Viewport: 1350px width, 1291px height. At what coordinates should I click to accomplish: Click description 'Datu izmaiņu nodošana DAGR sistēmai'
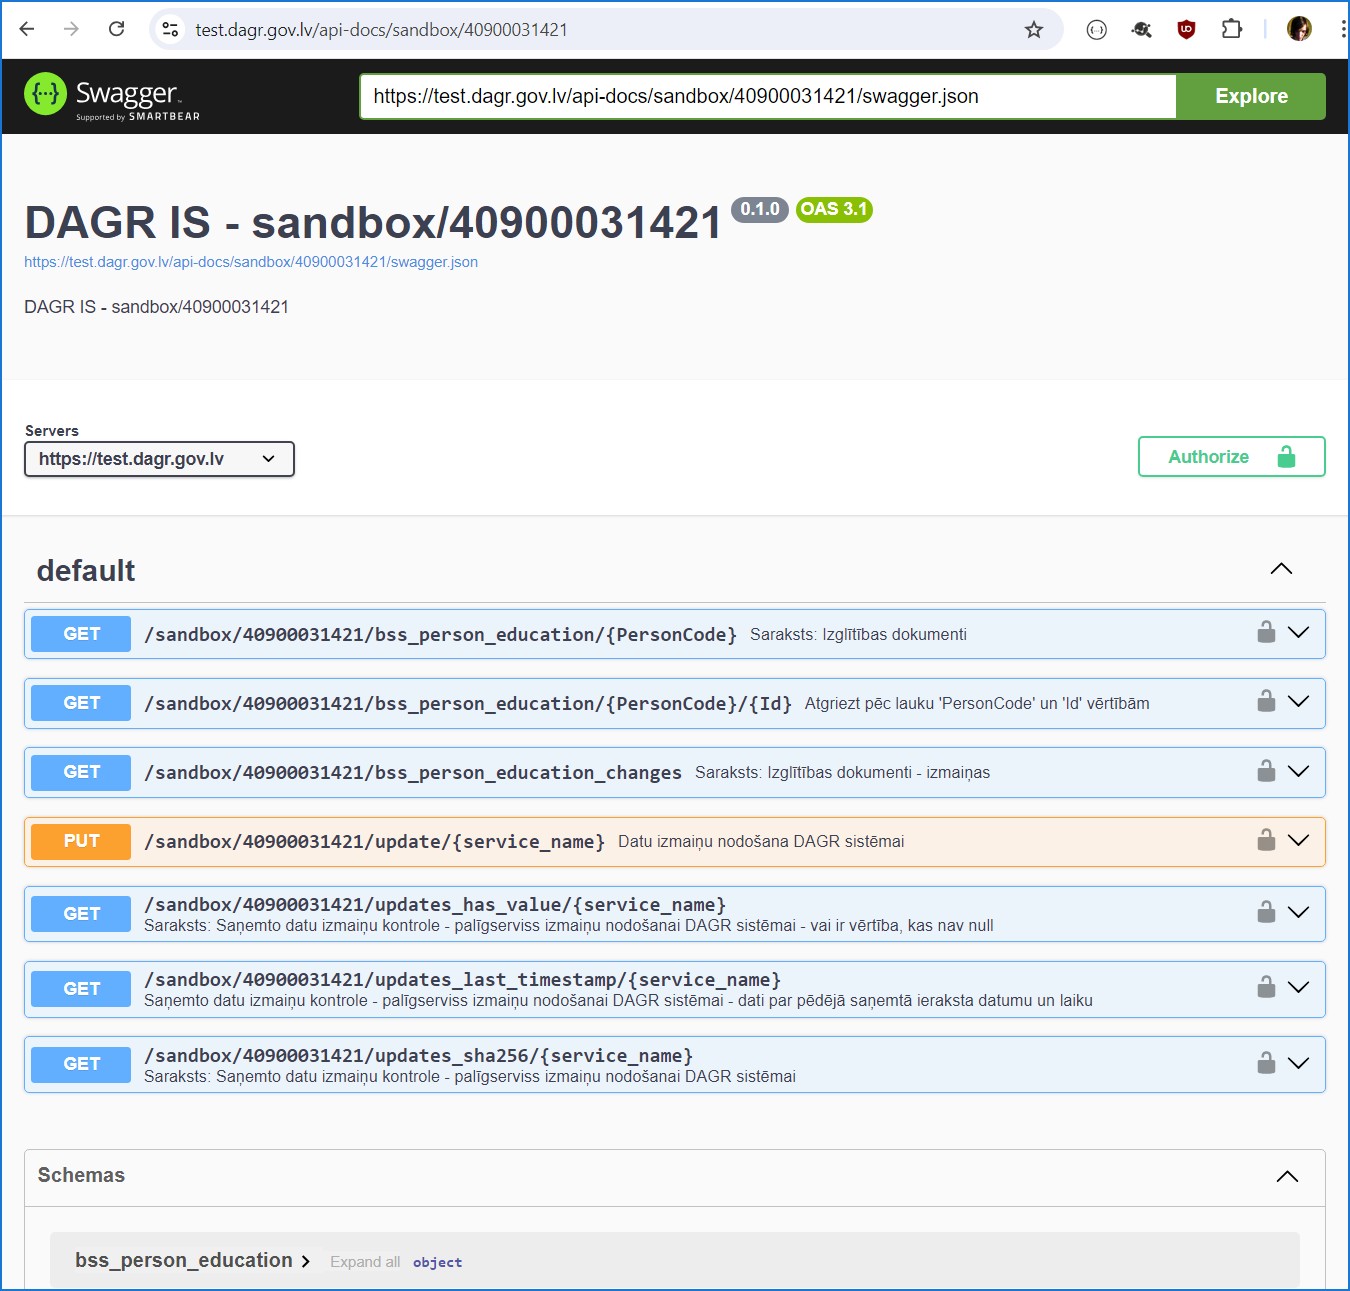(x=761, y=841)
